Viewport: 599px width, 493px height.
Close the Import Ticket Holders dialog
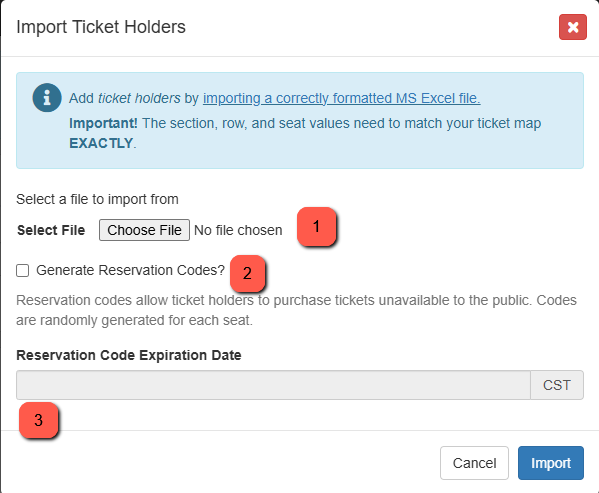573,27
